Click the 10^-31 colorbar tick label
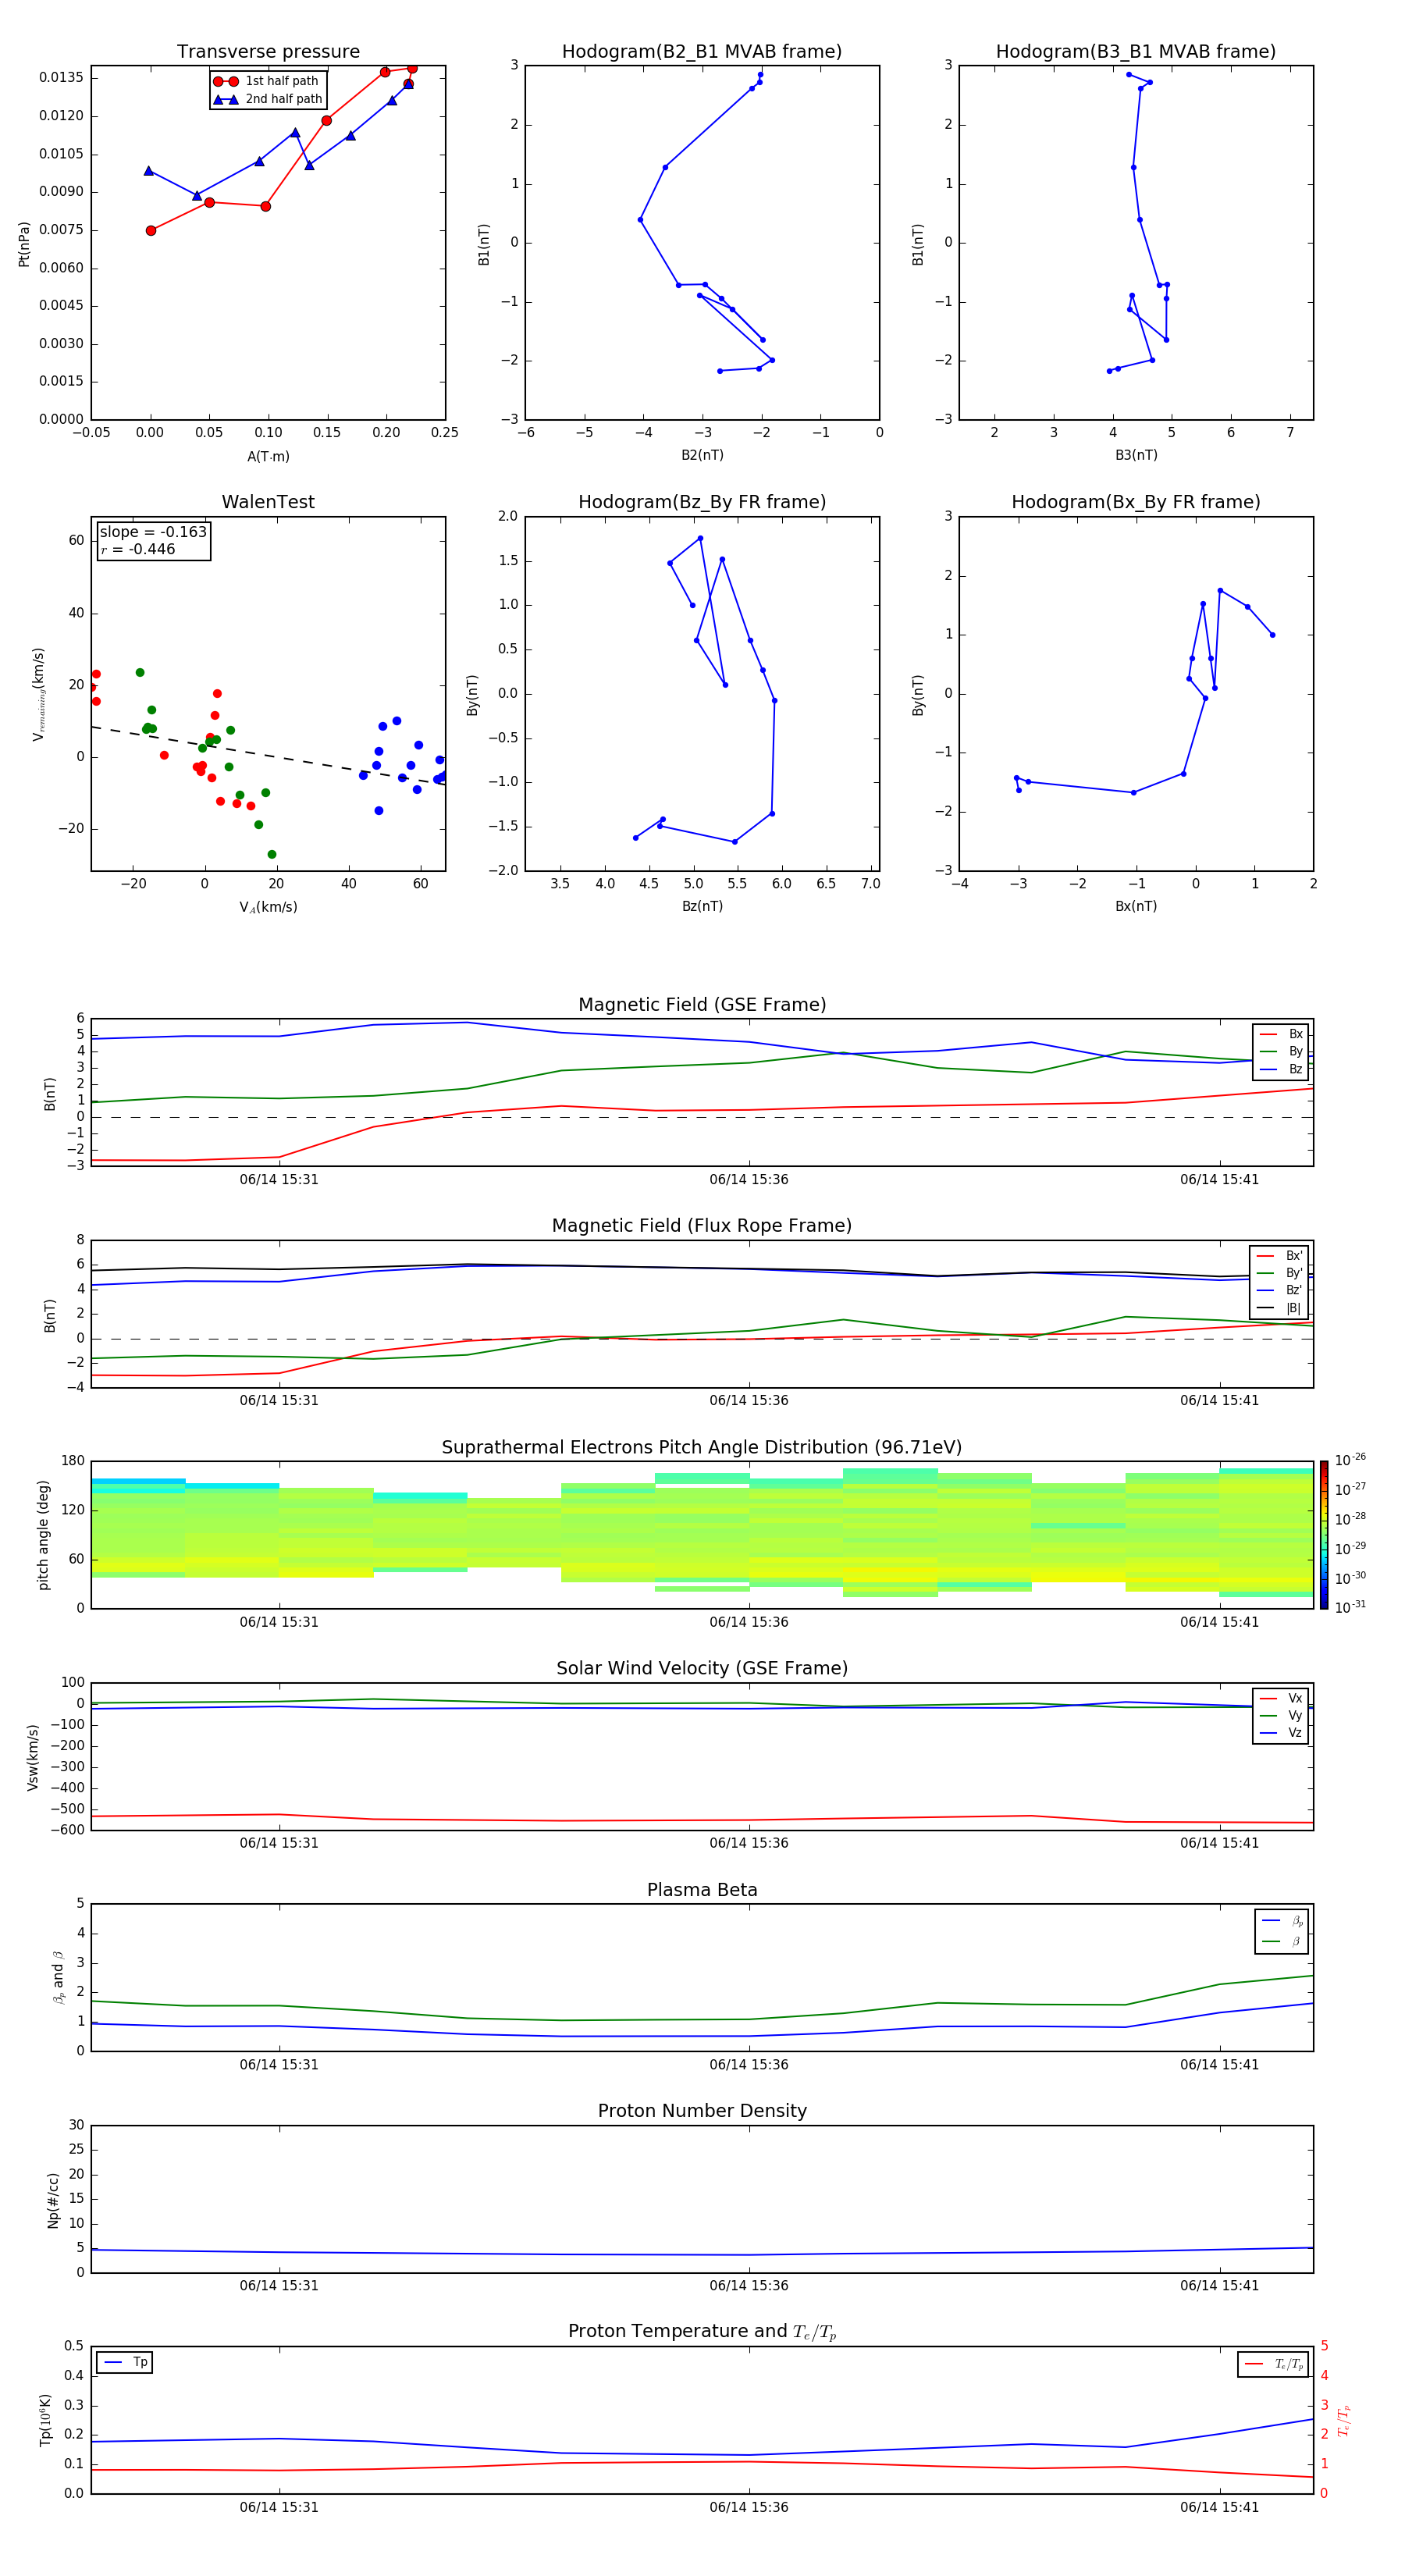Screen dimensions: 1405x2576 (x=1350, y=1607)
